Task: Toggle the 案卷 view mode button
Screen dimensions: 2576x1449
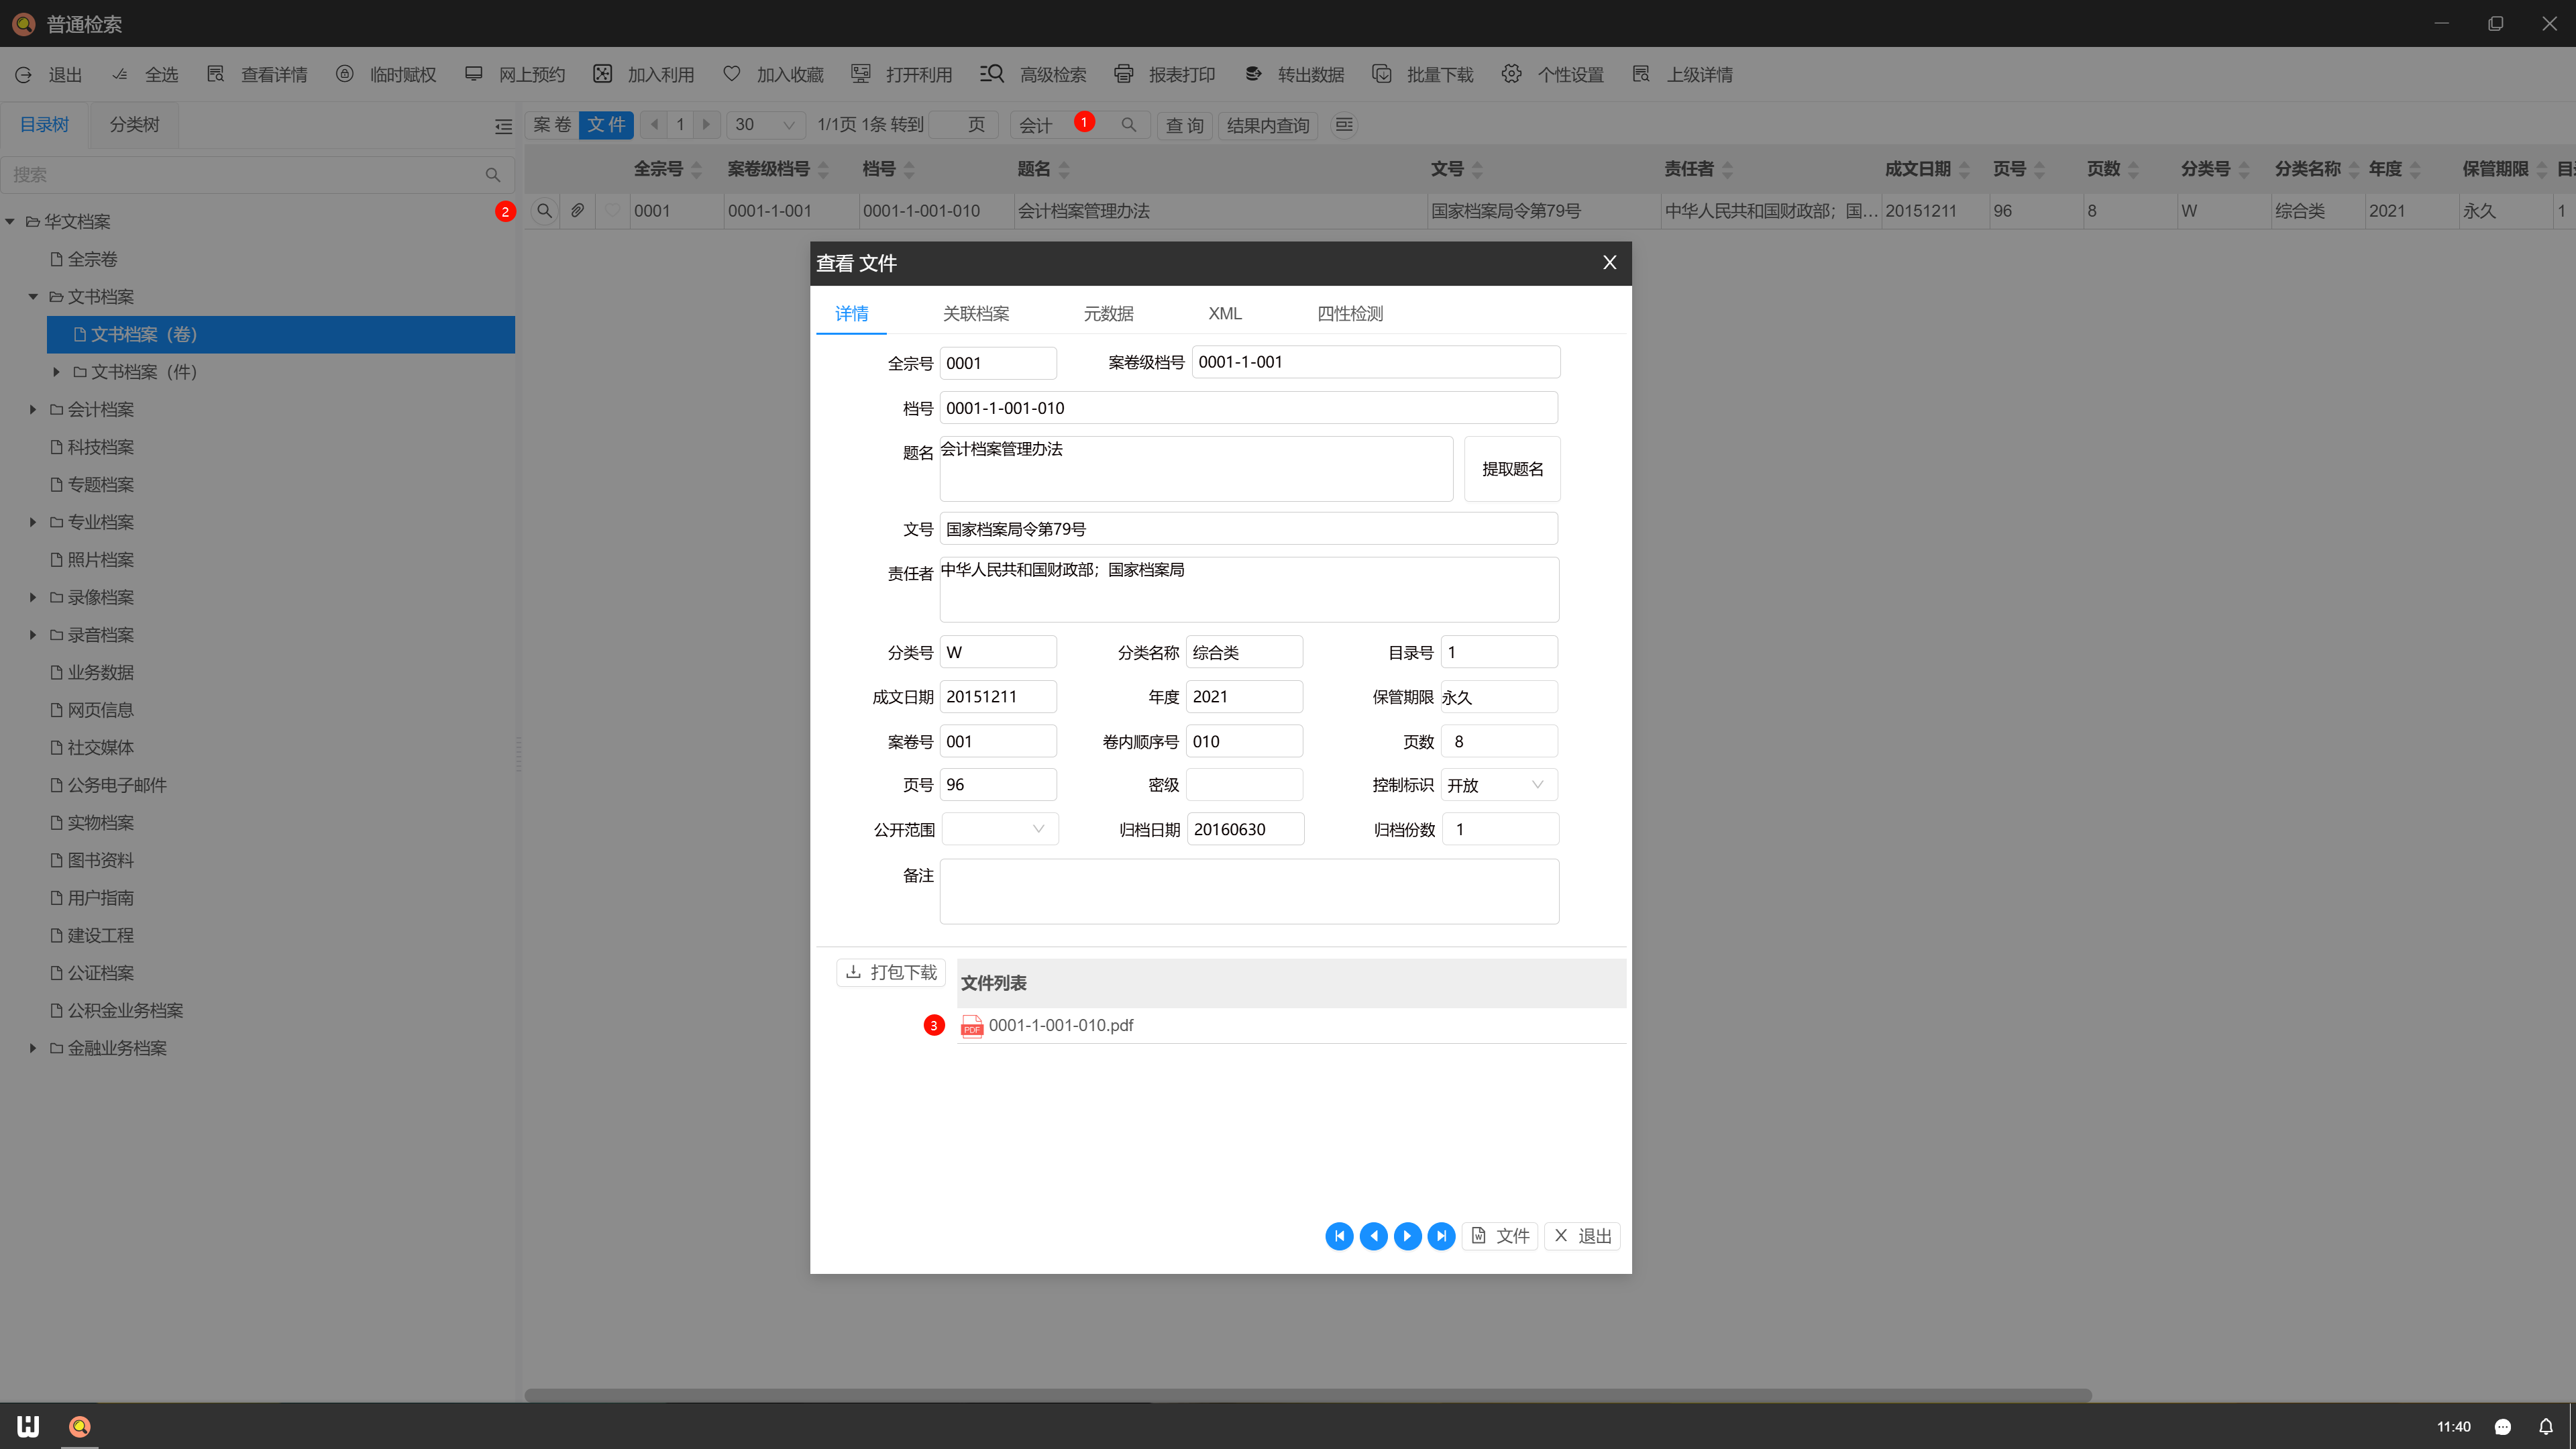Action: coord(552,125)
